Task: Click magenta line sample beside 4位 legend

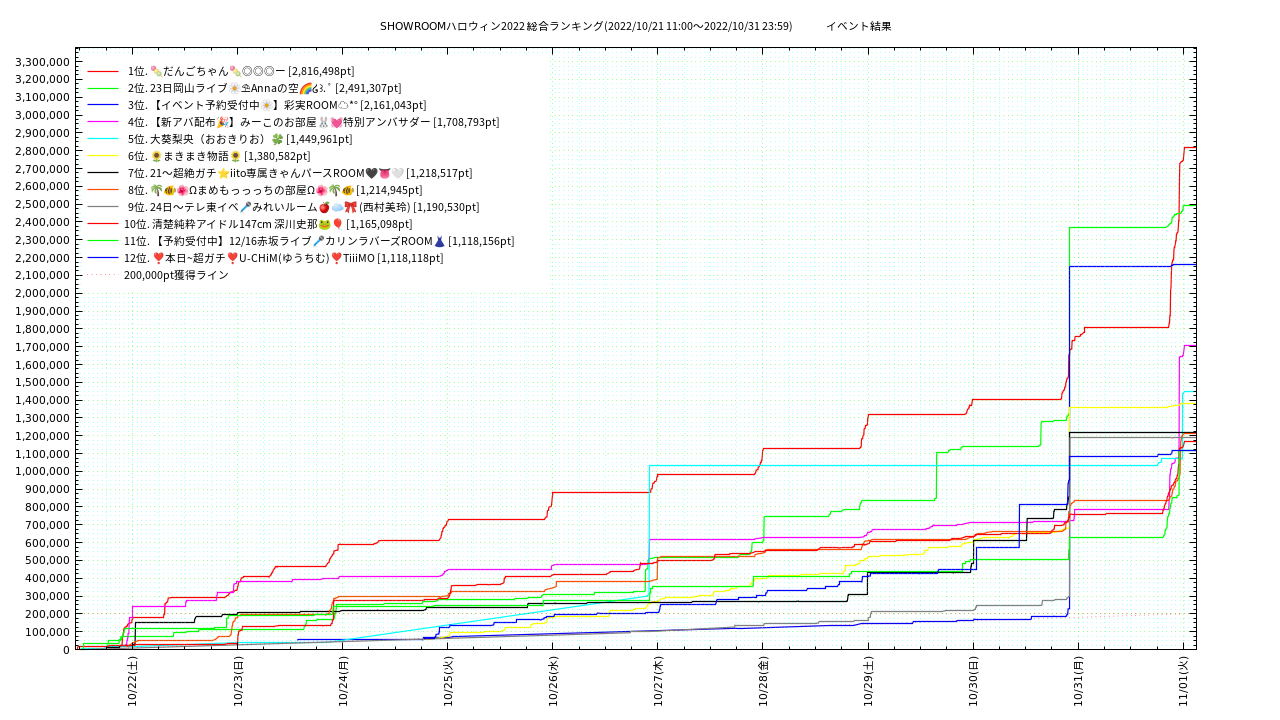Action: pyautogui.click(x=103, y=122)
